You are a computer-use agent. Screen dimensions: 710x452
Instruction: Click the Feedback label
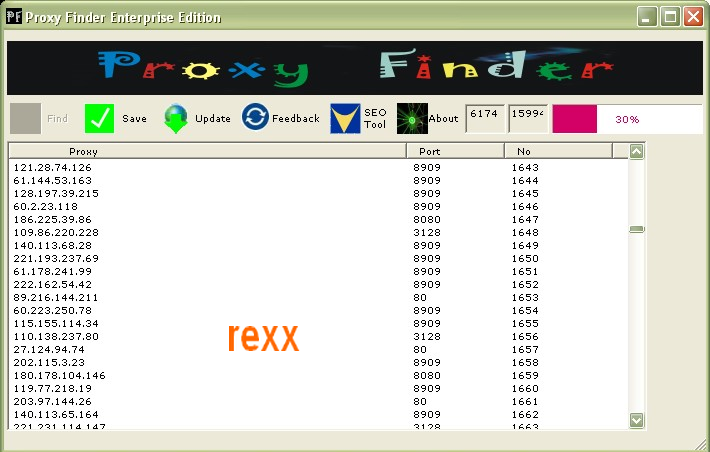click(296, 119)
